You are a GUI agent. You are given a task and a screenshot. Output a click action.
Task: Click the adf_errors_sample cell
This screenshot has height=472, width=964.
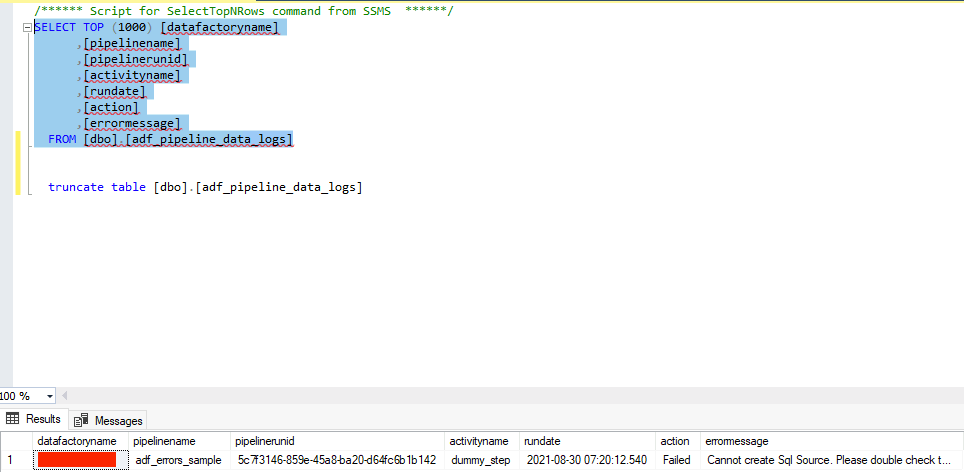tap(178, 460)
